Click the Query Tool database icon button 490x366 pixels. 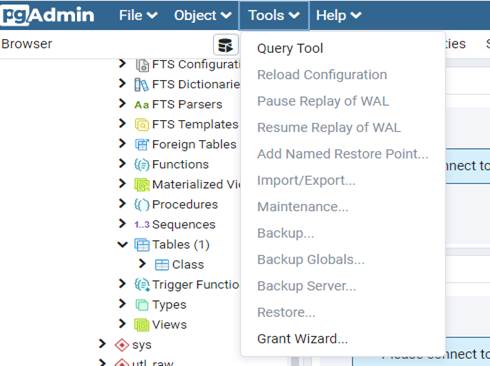point(226,45)
